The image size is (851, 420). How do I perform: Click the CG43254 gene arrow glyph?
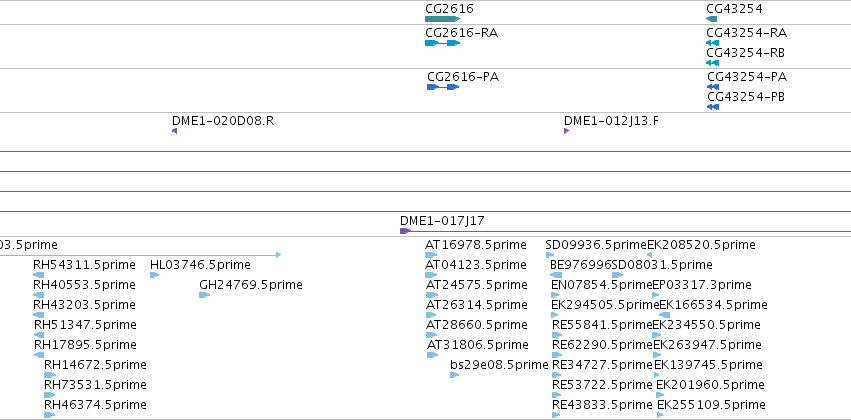coord(712,19)
